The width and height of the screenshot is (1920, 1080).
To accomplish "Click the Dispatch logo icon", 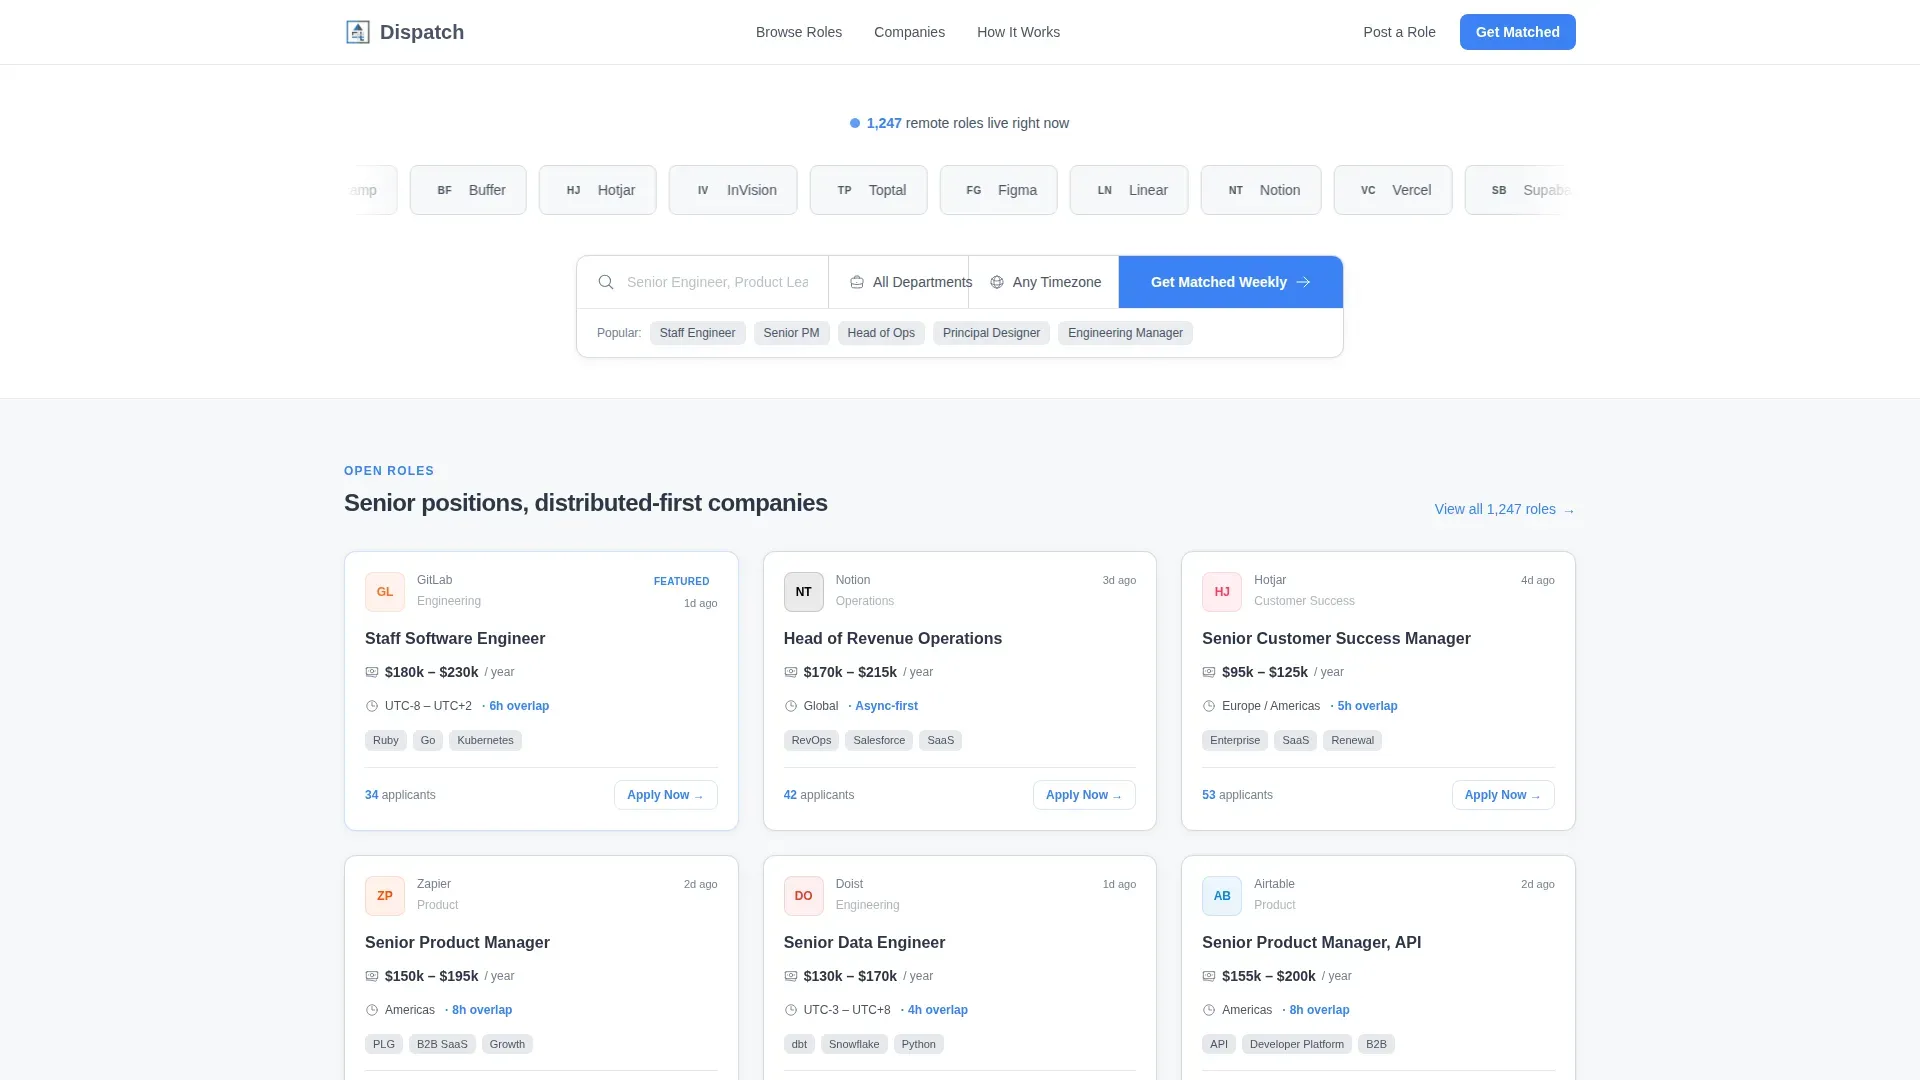I will point(358,32).
